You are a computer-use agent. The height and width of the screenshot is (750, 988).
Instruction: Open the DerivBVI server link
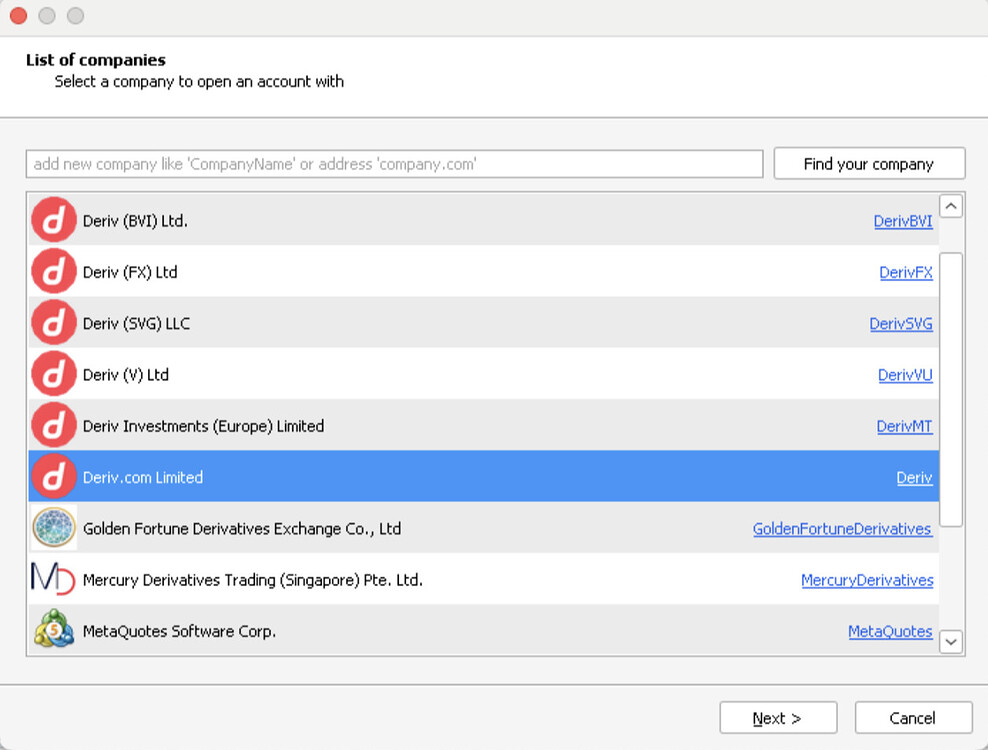point(903,221)
